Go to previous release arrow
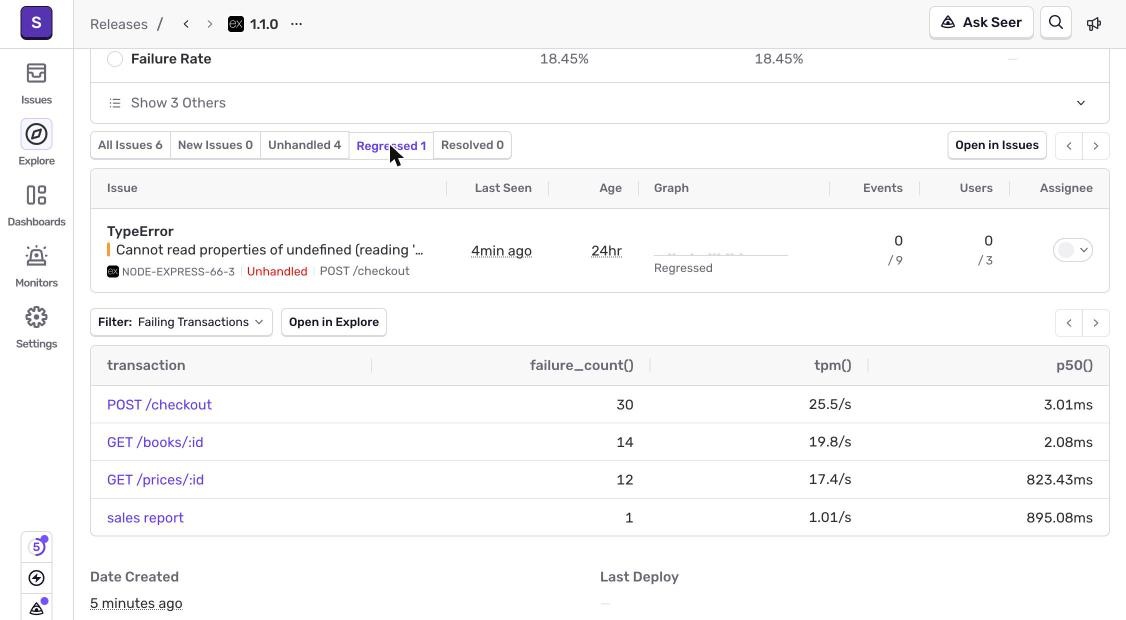 [x=186, y=24]
